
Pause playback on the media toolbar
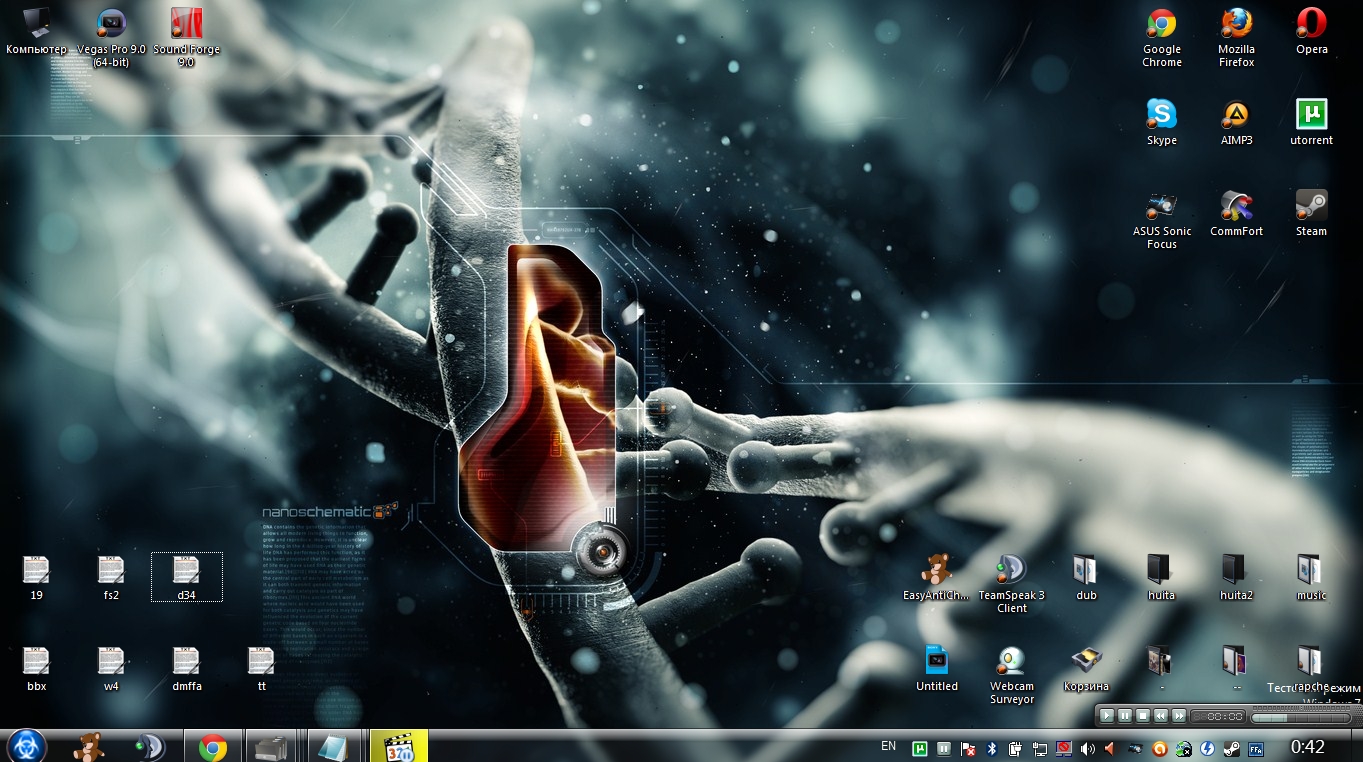[1124, 716]
